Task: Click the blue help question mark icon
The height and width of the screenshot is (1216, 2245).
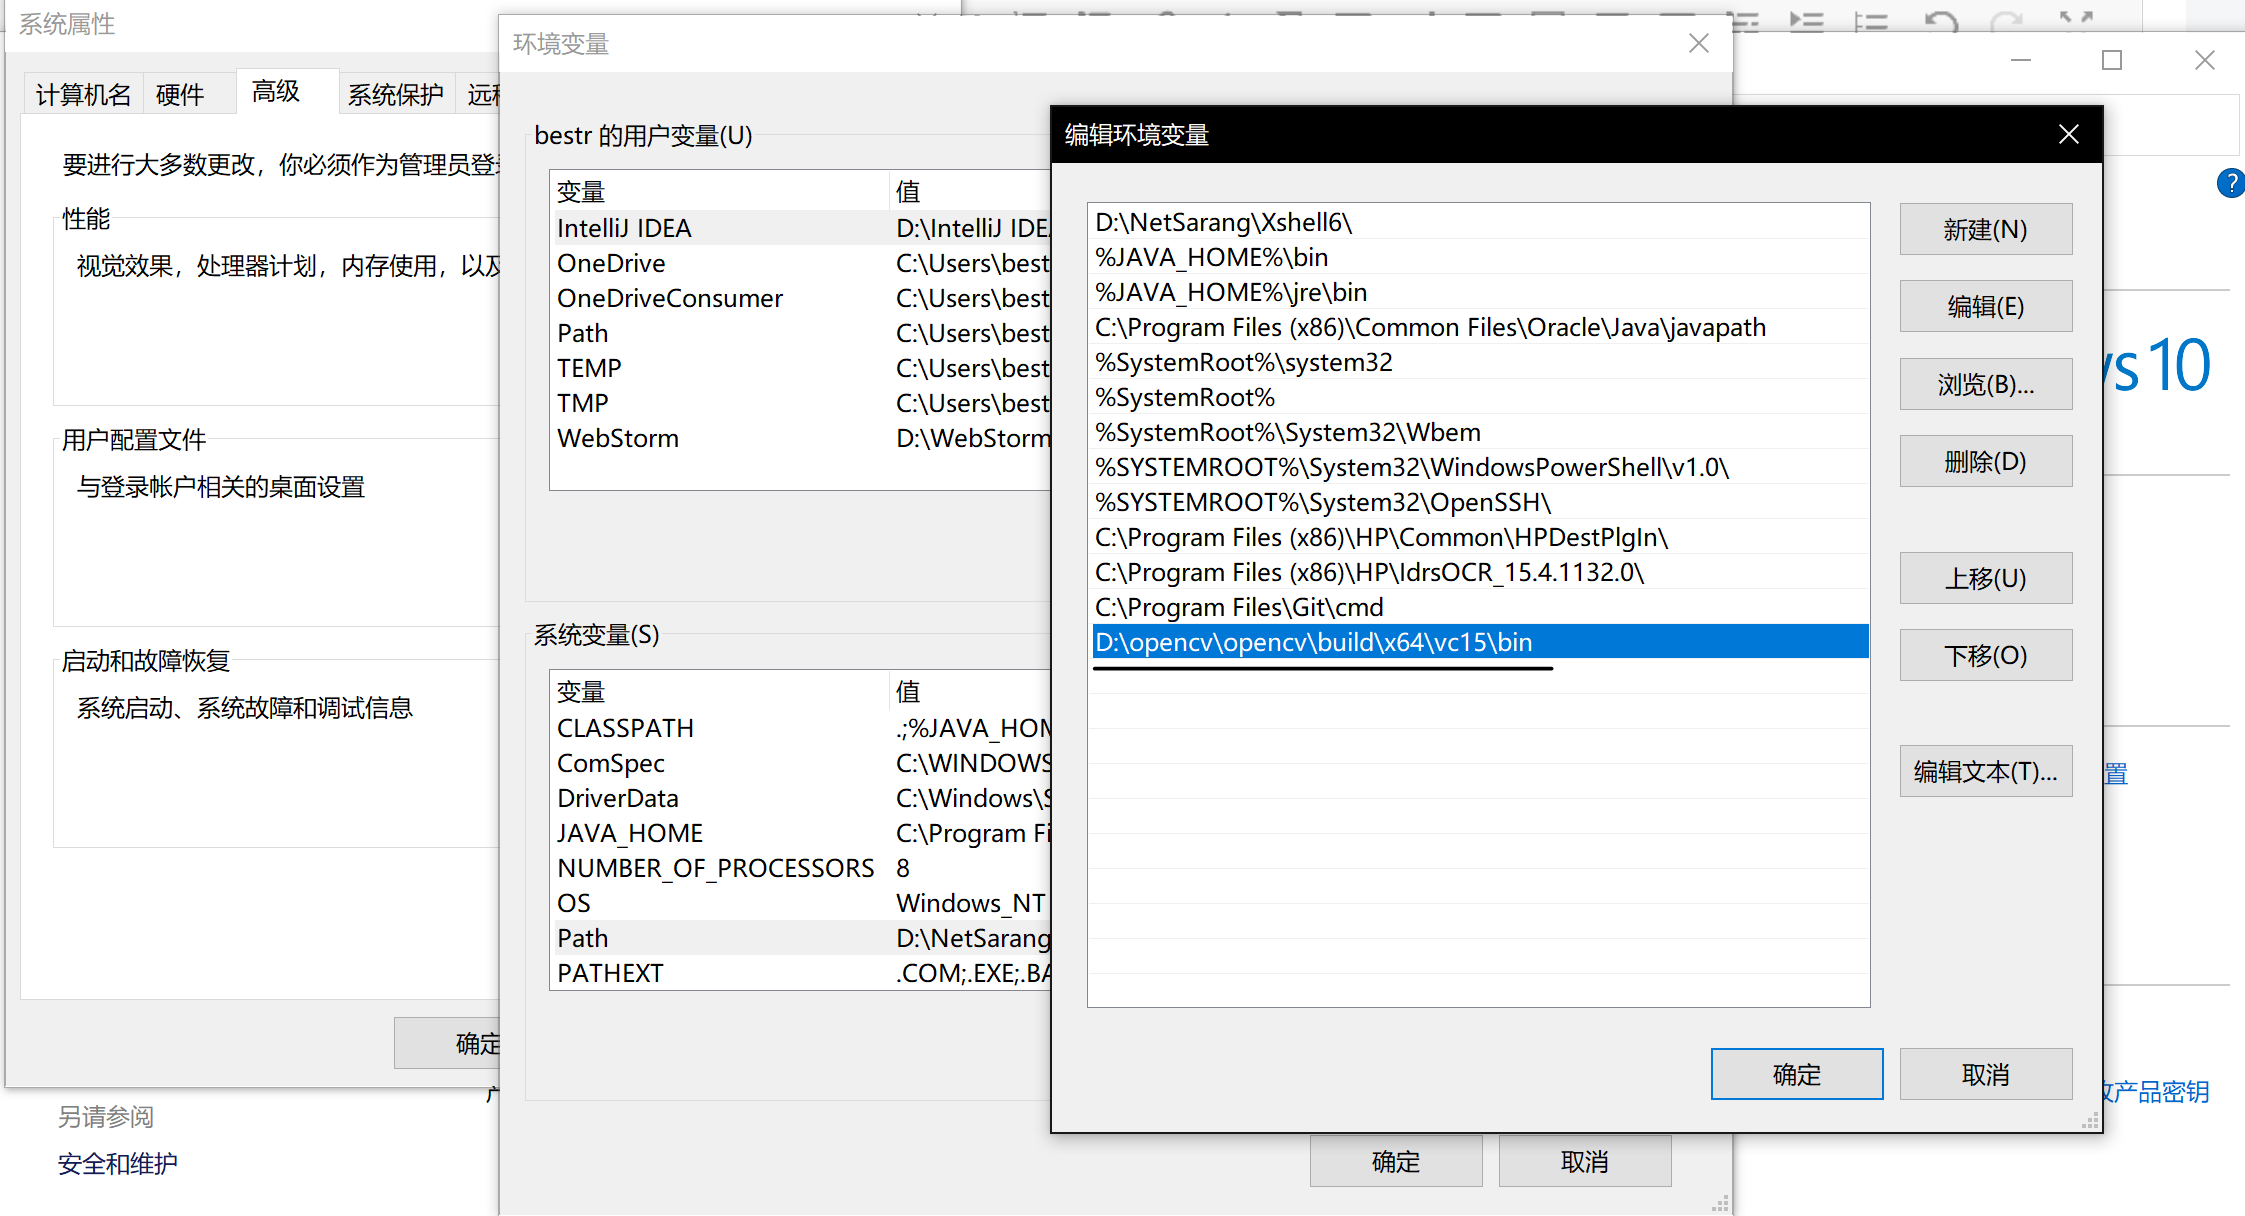Action: [2230, 183]
